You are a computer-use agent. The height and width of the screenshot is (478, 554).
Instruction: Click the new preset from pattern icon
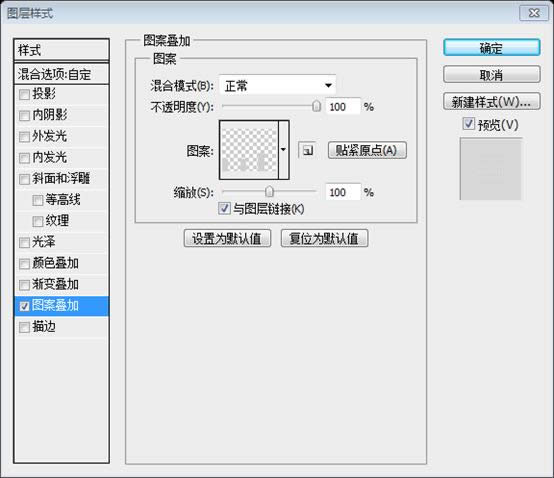tap(307, 151)
